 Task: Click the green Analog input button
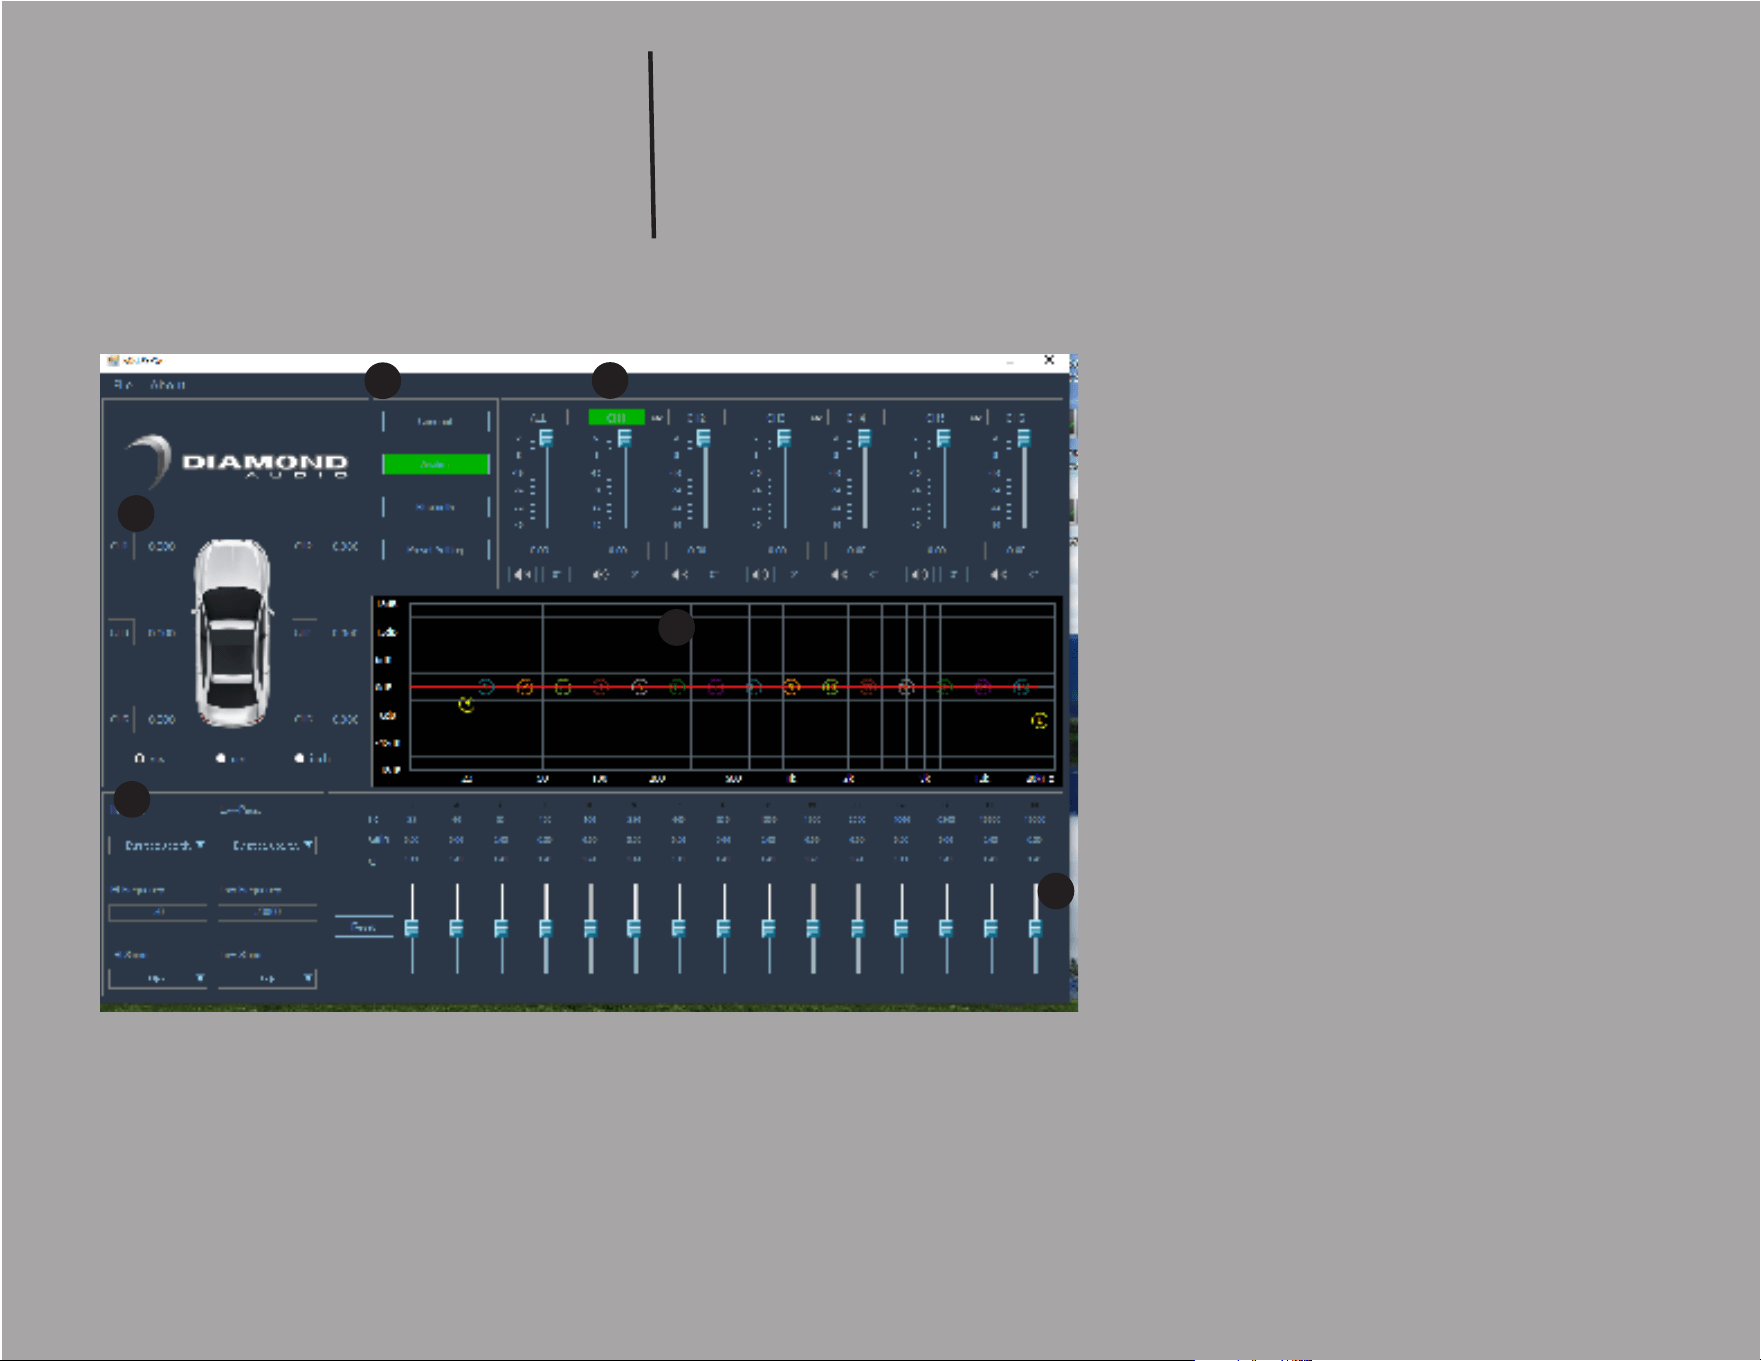435,464
